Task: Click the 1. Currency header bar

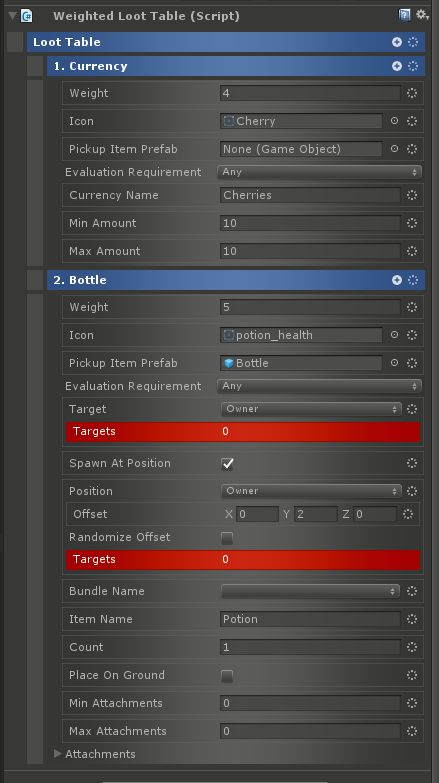Action: pyautogui.click(x=236, y=66)
